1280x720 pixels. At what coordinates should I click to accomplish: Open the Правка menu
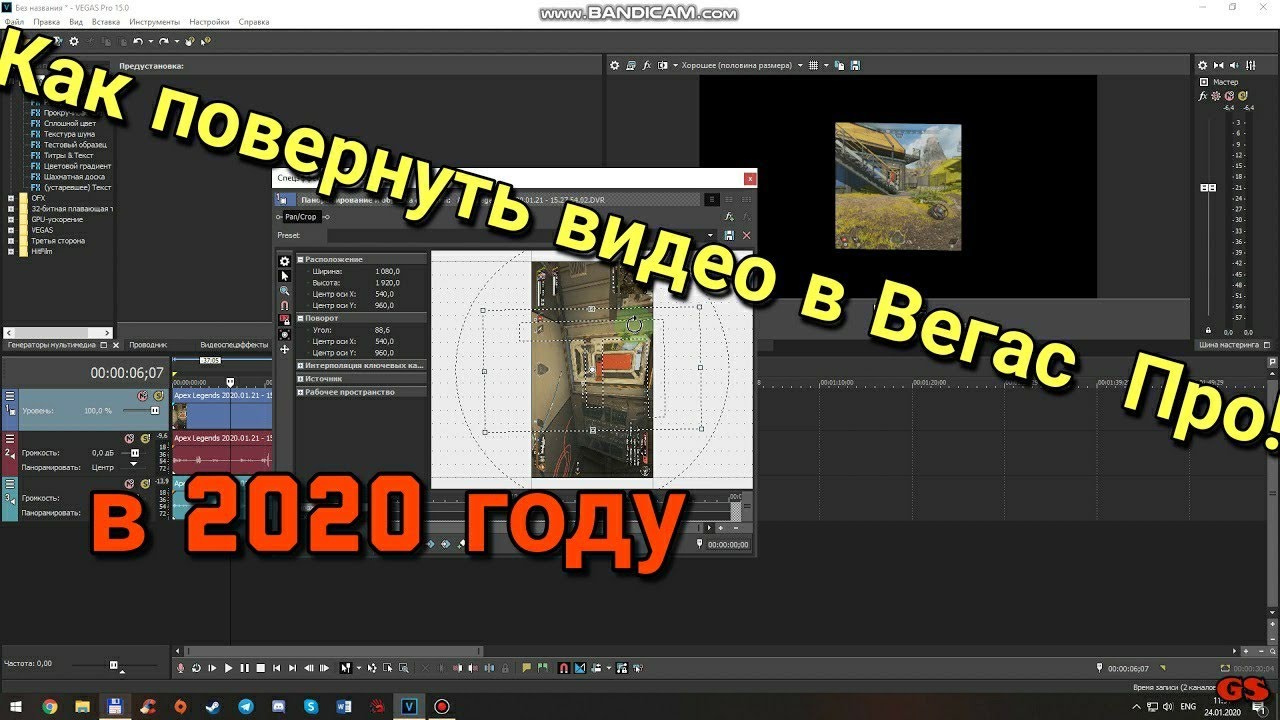[x=46, y=21]
